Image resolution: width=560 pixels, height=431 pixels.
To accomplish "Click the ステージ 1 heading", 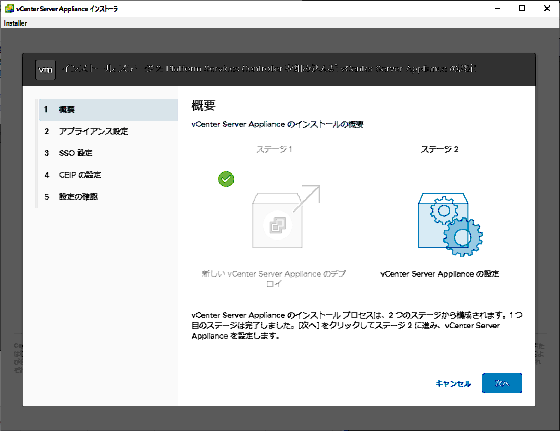I will (x=274, y=149).
